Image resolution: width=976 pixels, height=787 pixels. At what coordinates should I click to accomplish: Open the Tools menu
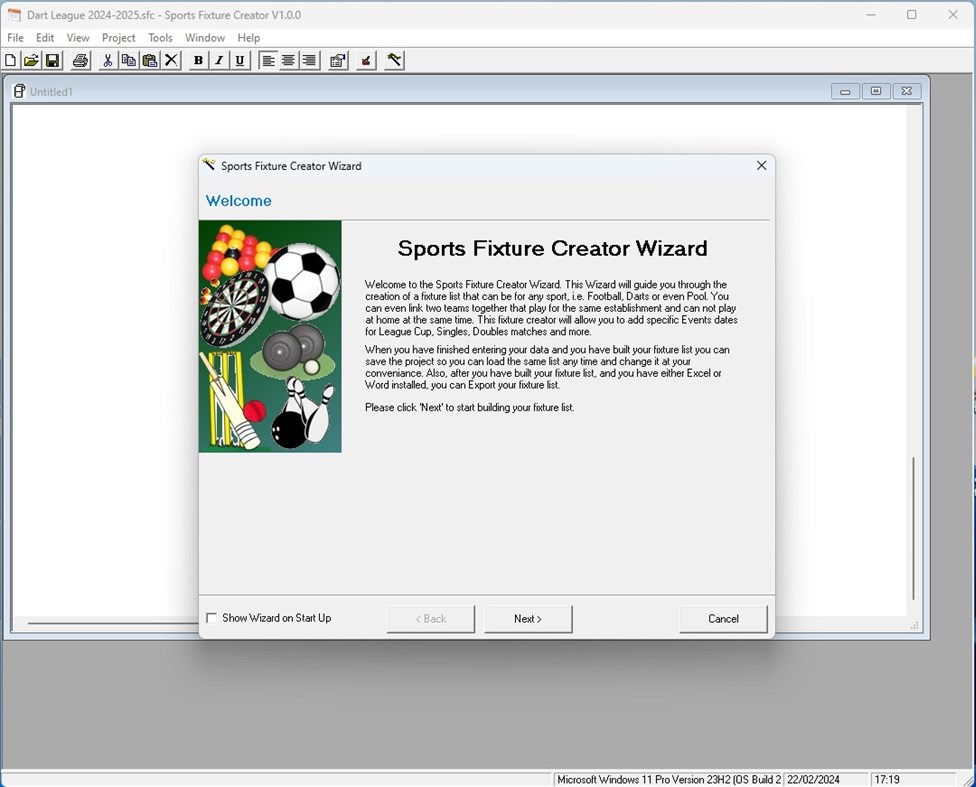[160, 37]
